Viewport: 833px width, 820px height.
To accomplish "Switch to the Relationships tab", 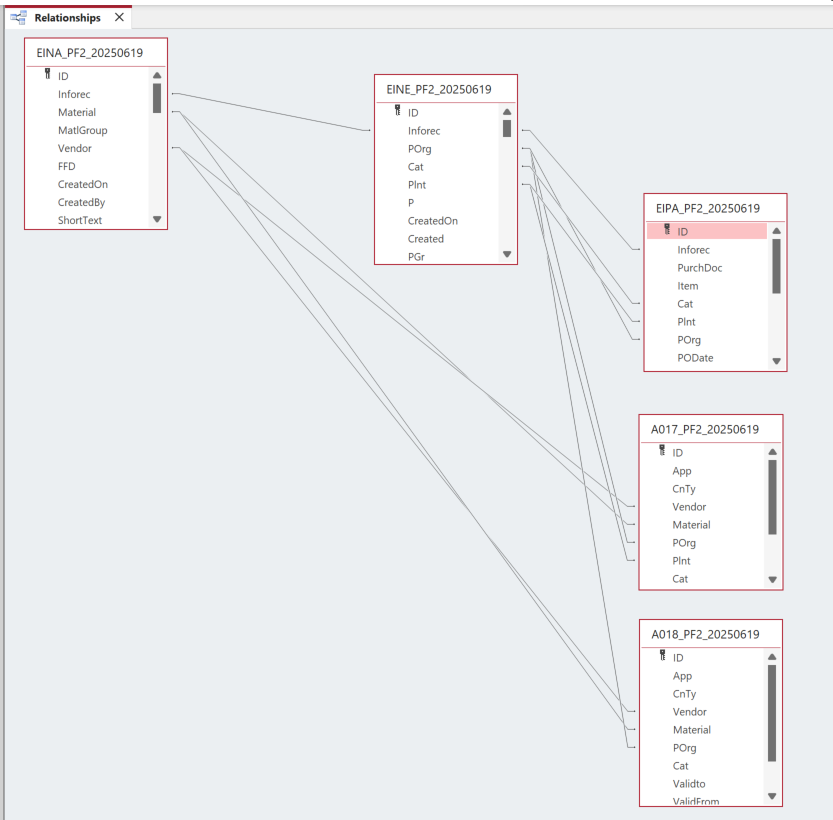I will point(67,17).
